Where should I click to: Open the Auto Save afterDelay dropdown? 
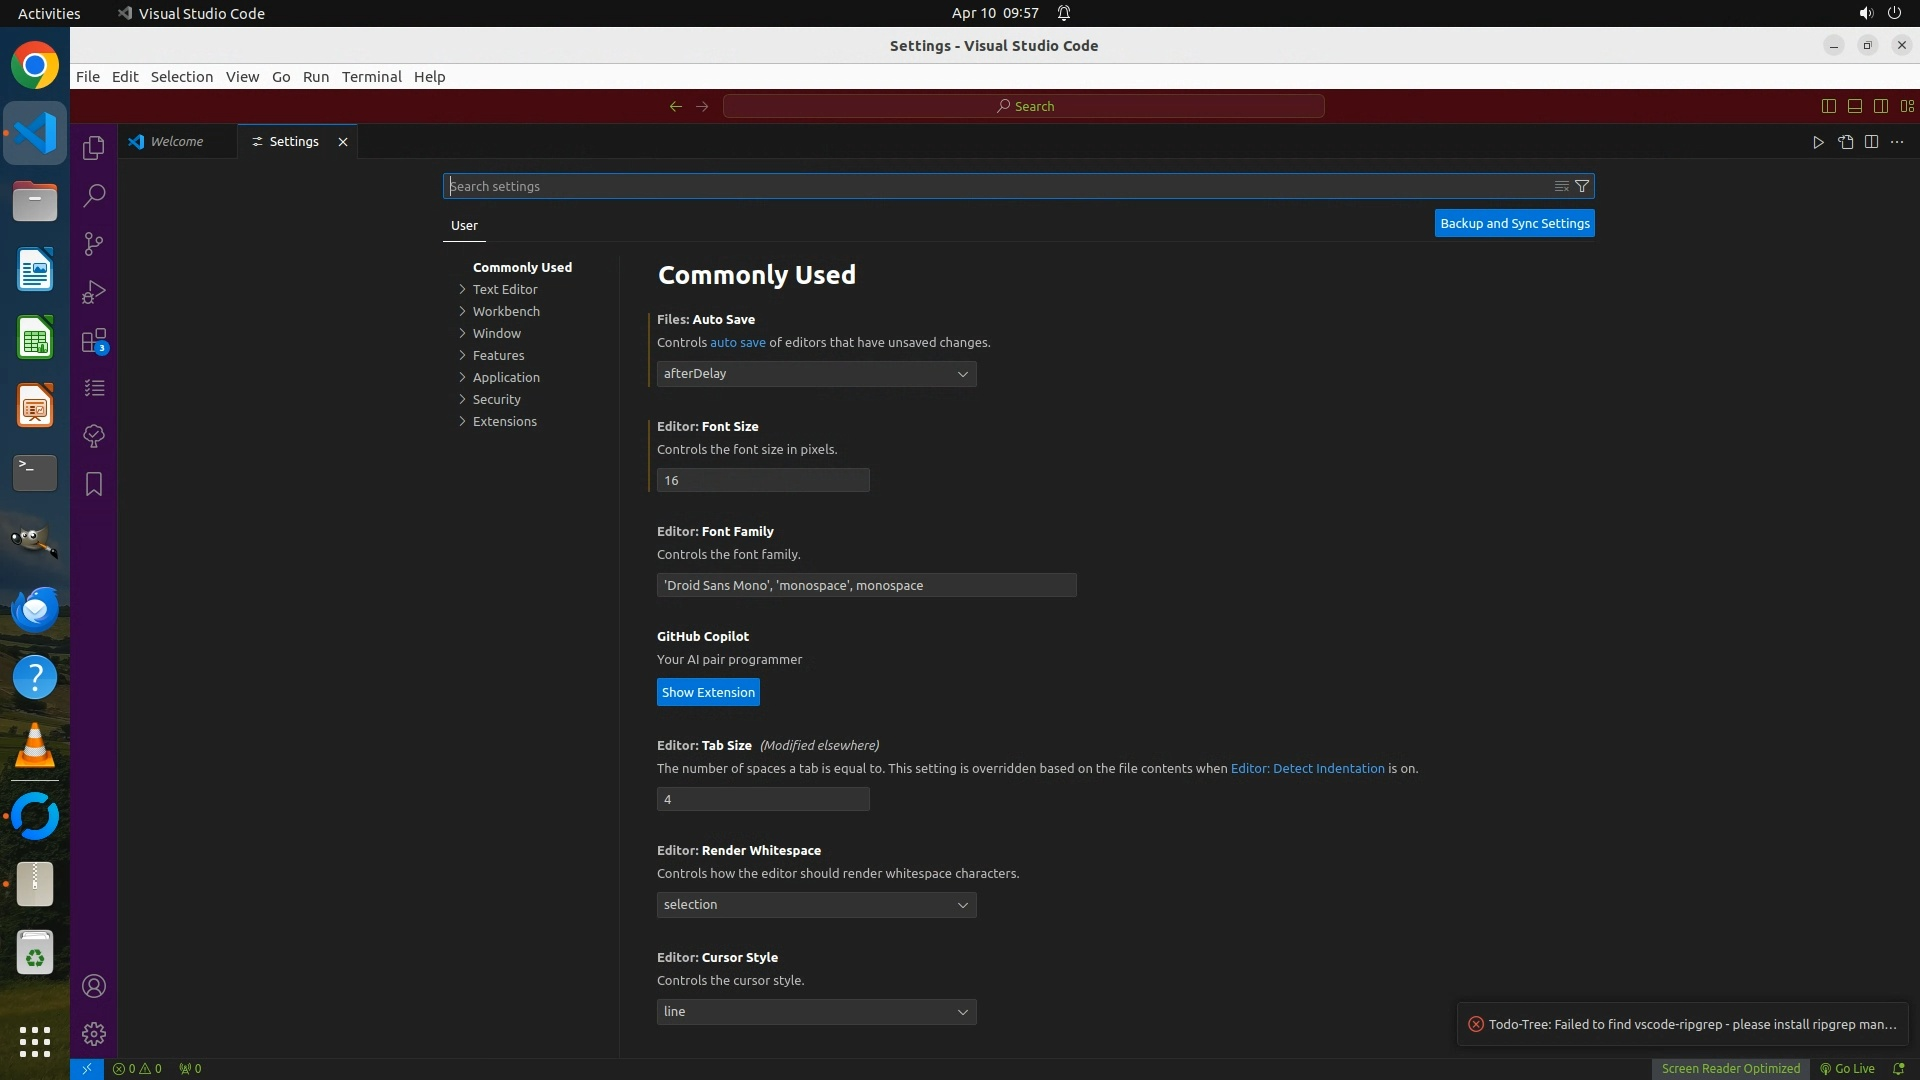[816, 374]
